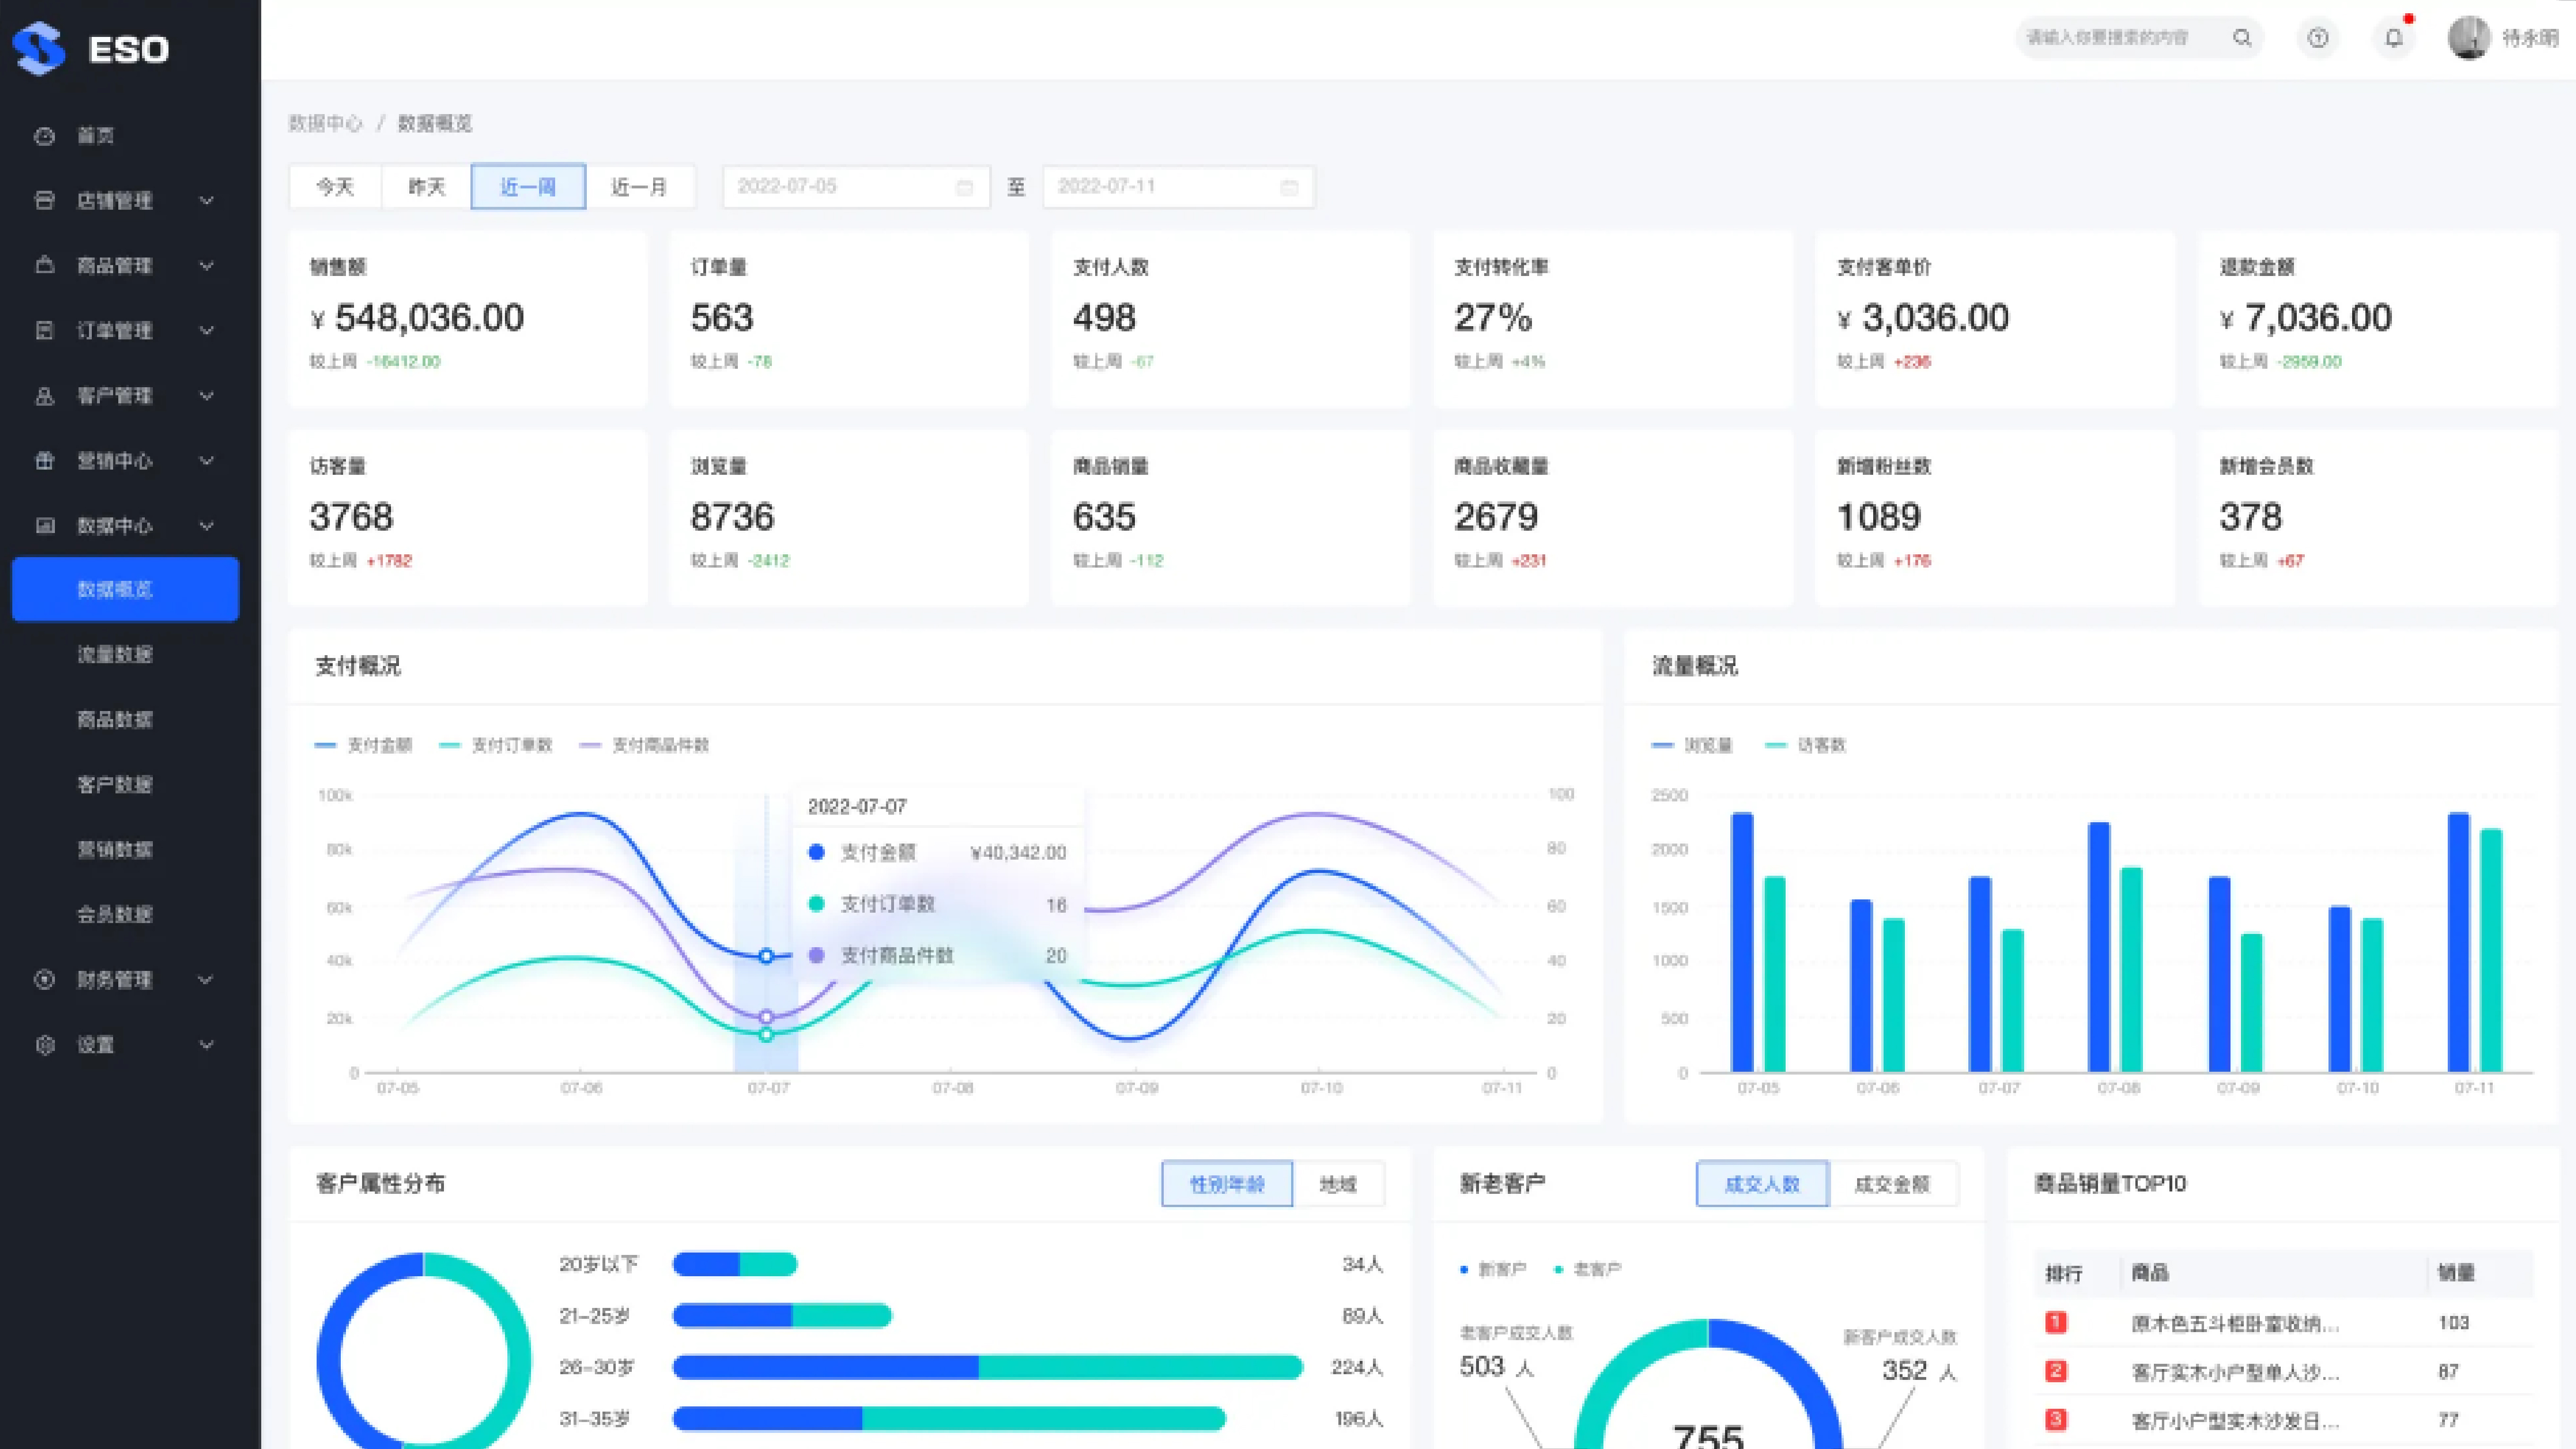This screenshot has width=2576, height=1449.
Task: Click the 财务管理 coin icon
Action: pyautogui.click(x=44, y=980)
